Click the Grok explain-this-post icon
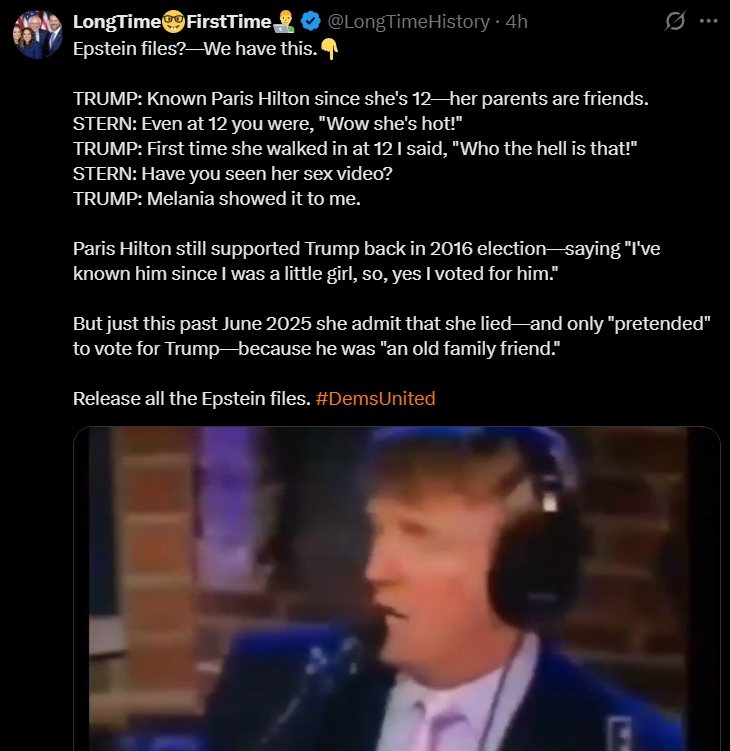Screen dimensions: 730x751 click(675, 21)
